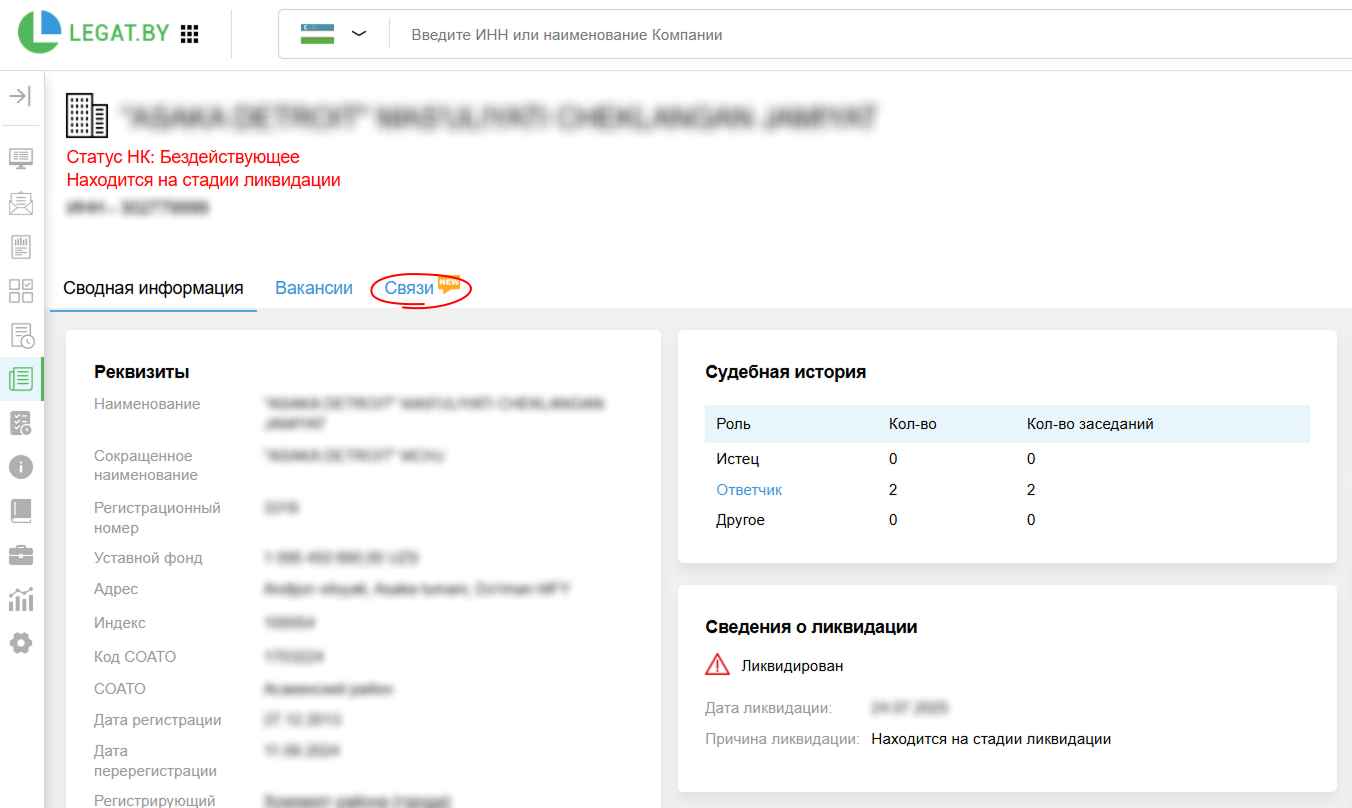1352x808 pixels.
Task: Open the mail envelope icon in the sidebar
Action: tap(21, 203)
